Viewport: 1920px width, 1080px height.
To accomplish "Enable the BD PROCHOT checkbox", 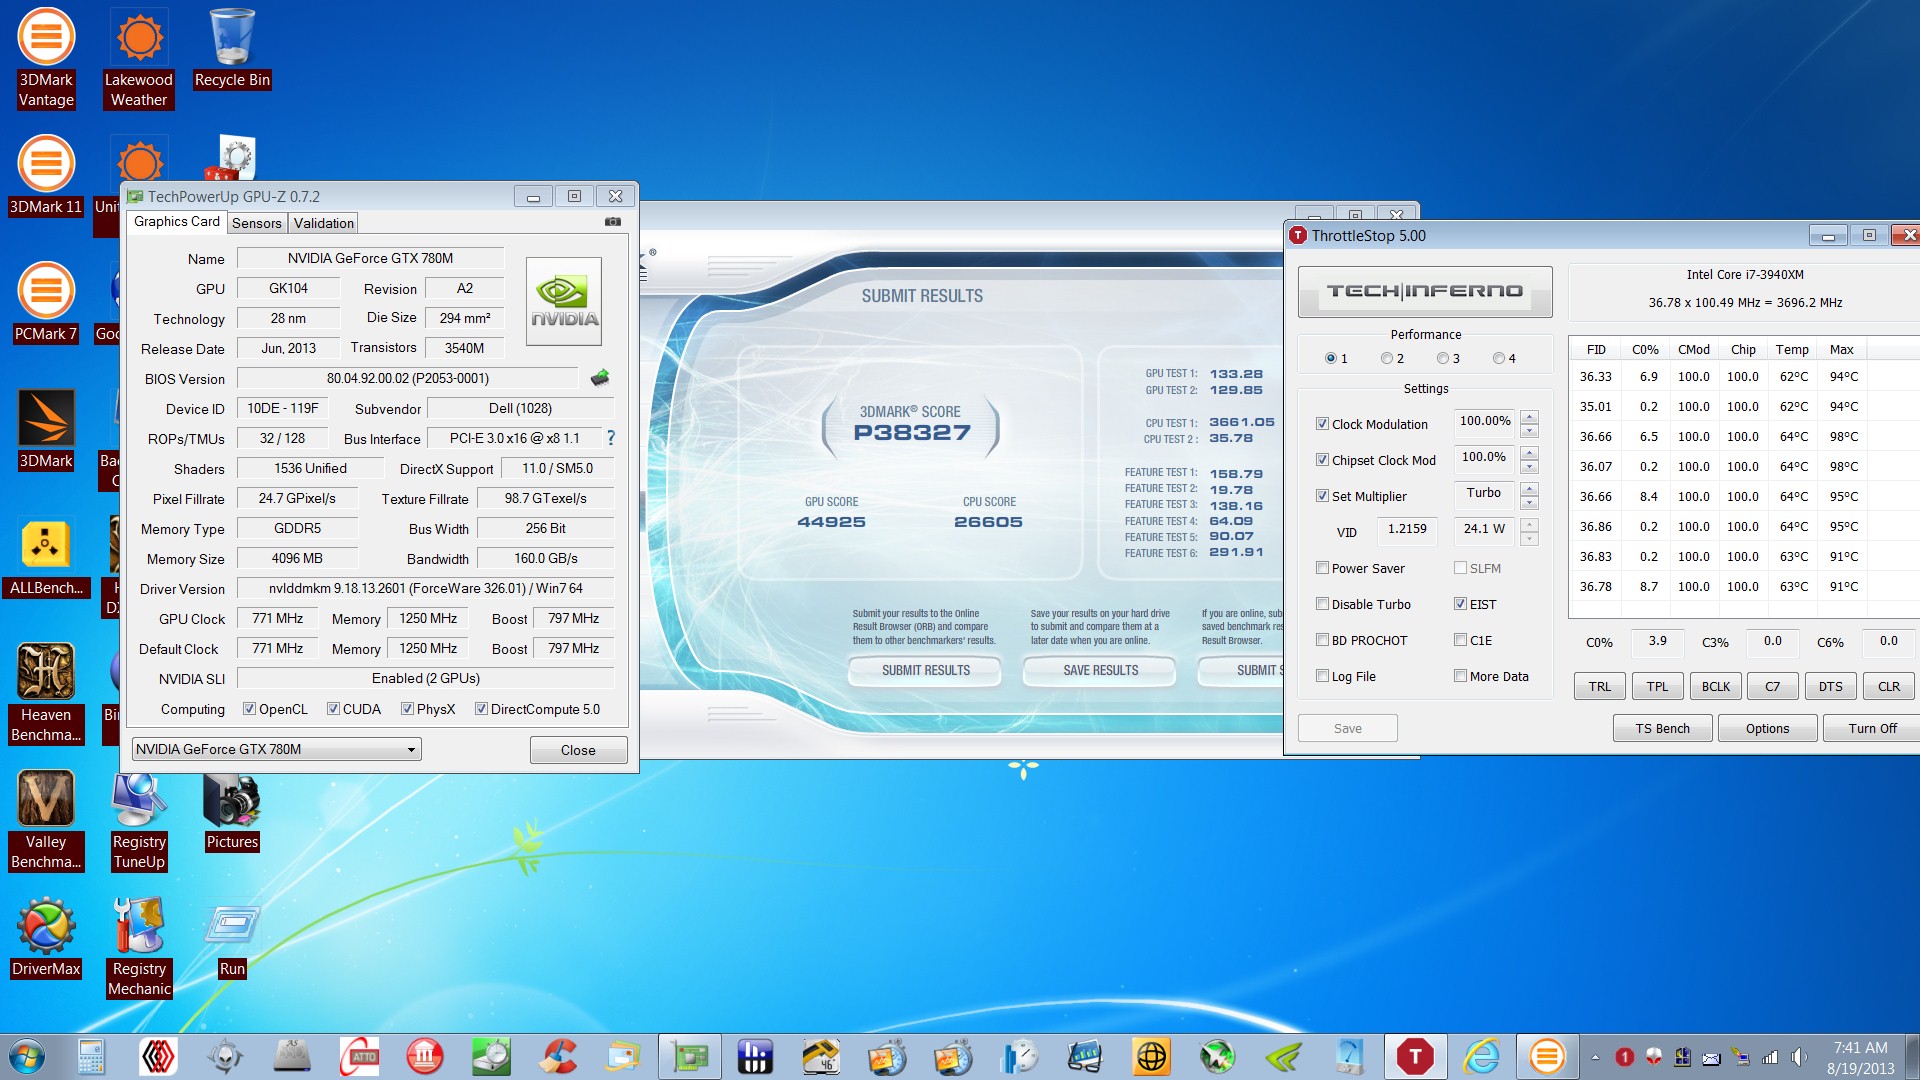I will [1322, 640].
